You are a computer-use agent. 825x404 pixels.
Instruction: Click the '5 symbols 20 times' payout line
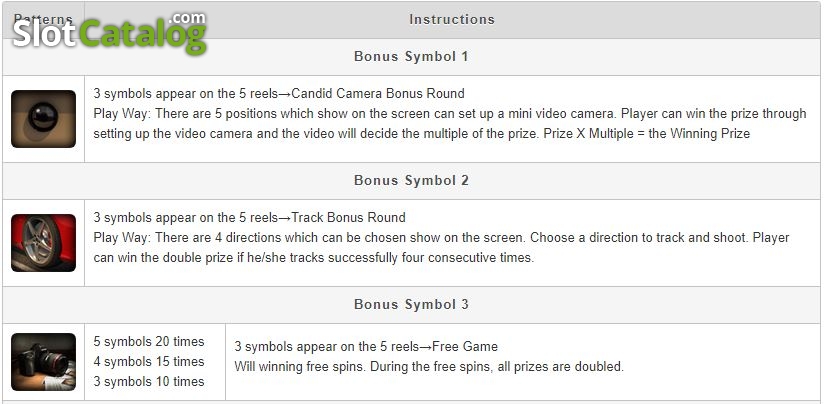pyautogui.click(x=149, y=342)
